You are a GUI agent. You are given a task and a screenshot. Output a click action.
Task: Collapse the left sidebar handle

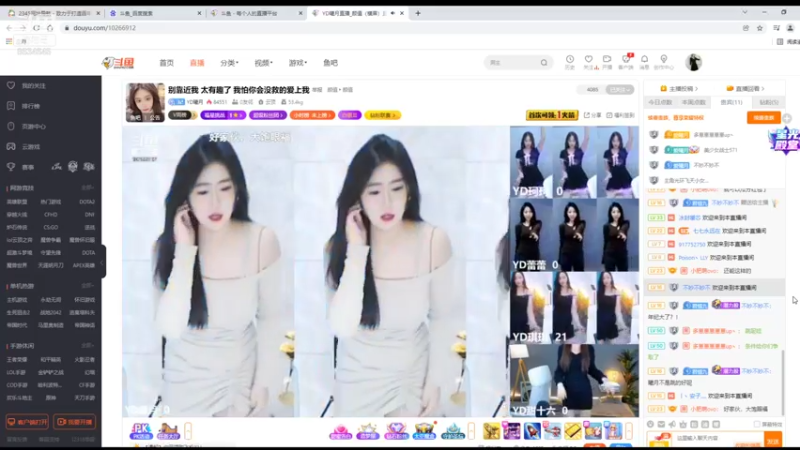(102, 262)
